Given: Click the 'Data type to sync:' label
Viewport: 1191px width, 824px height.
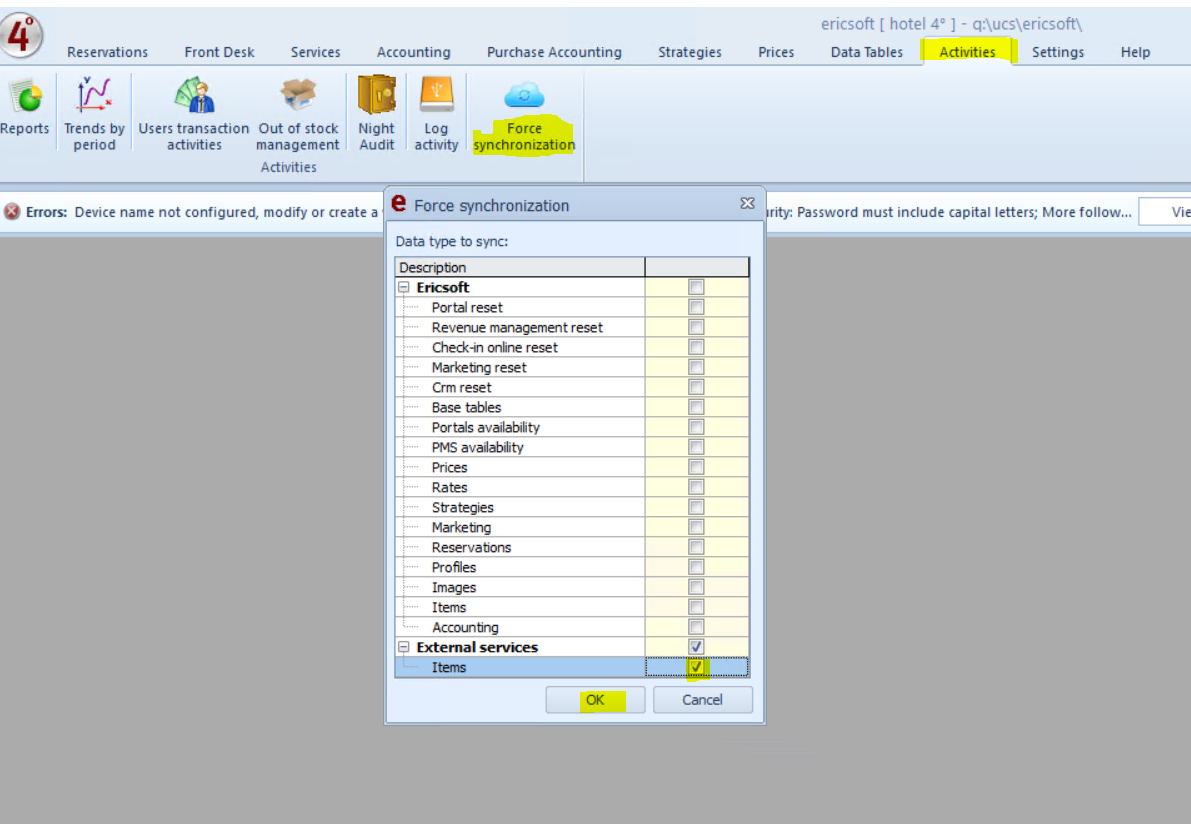Looking at the screenshot, I should click(452, 242).
